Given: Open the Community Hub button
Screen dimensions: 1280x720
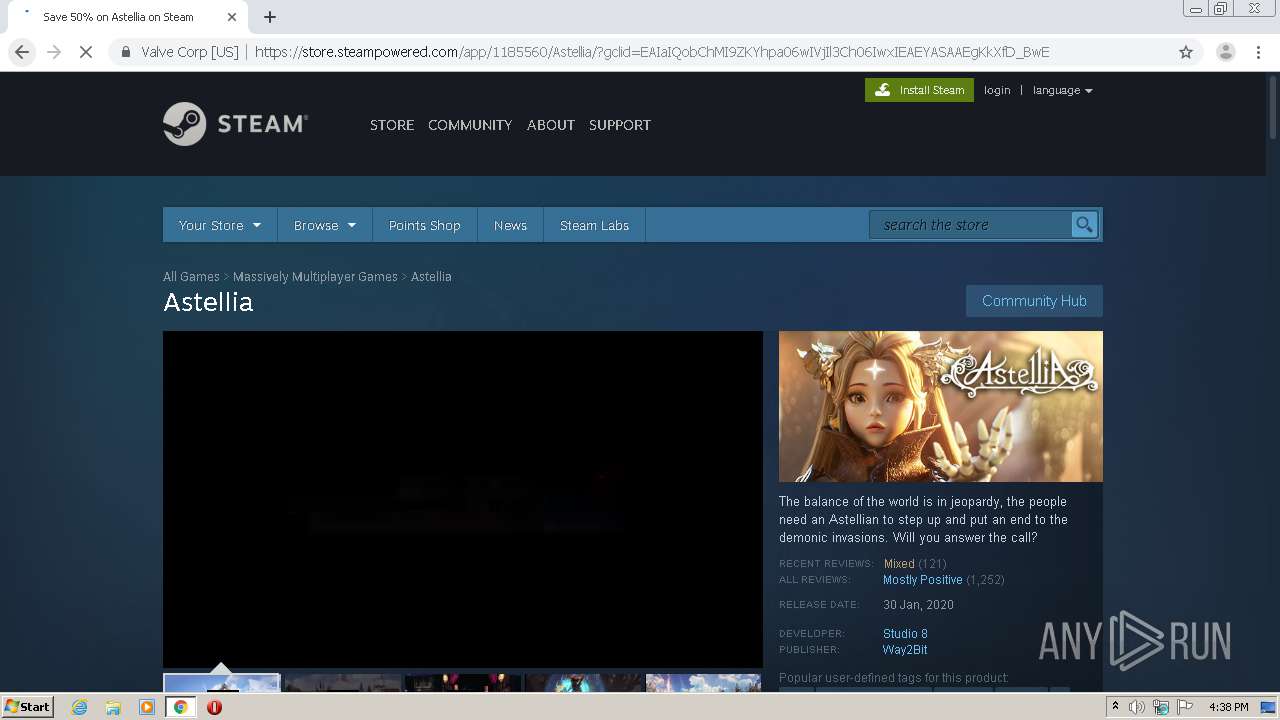Looking at the screenshot, I should (x=1034, y=301).
